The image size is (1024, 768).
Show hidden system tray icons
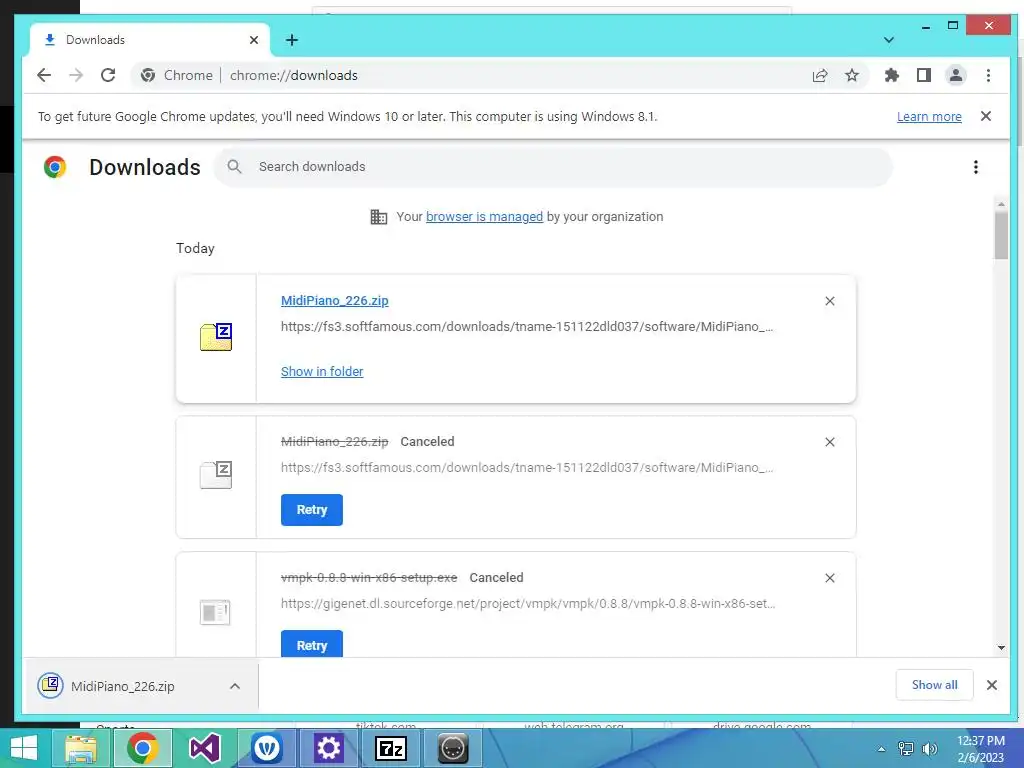pos(882,749)
